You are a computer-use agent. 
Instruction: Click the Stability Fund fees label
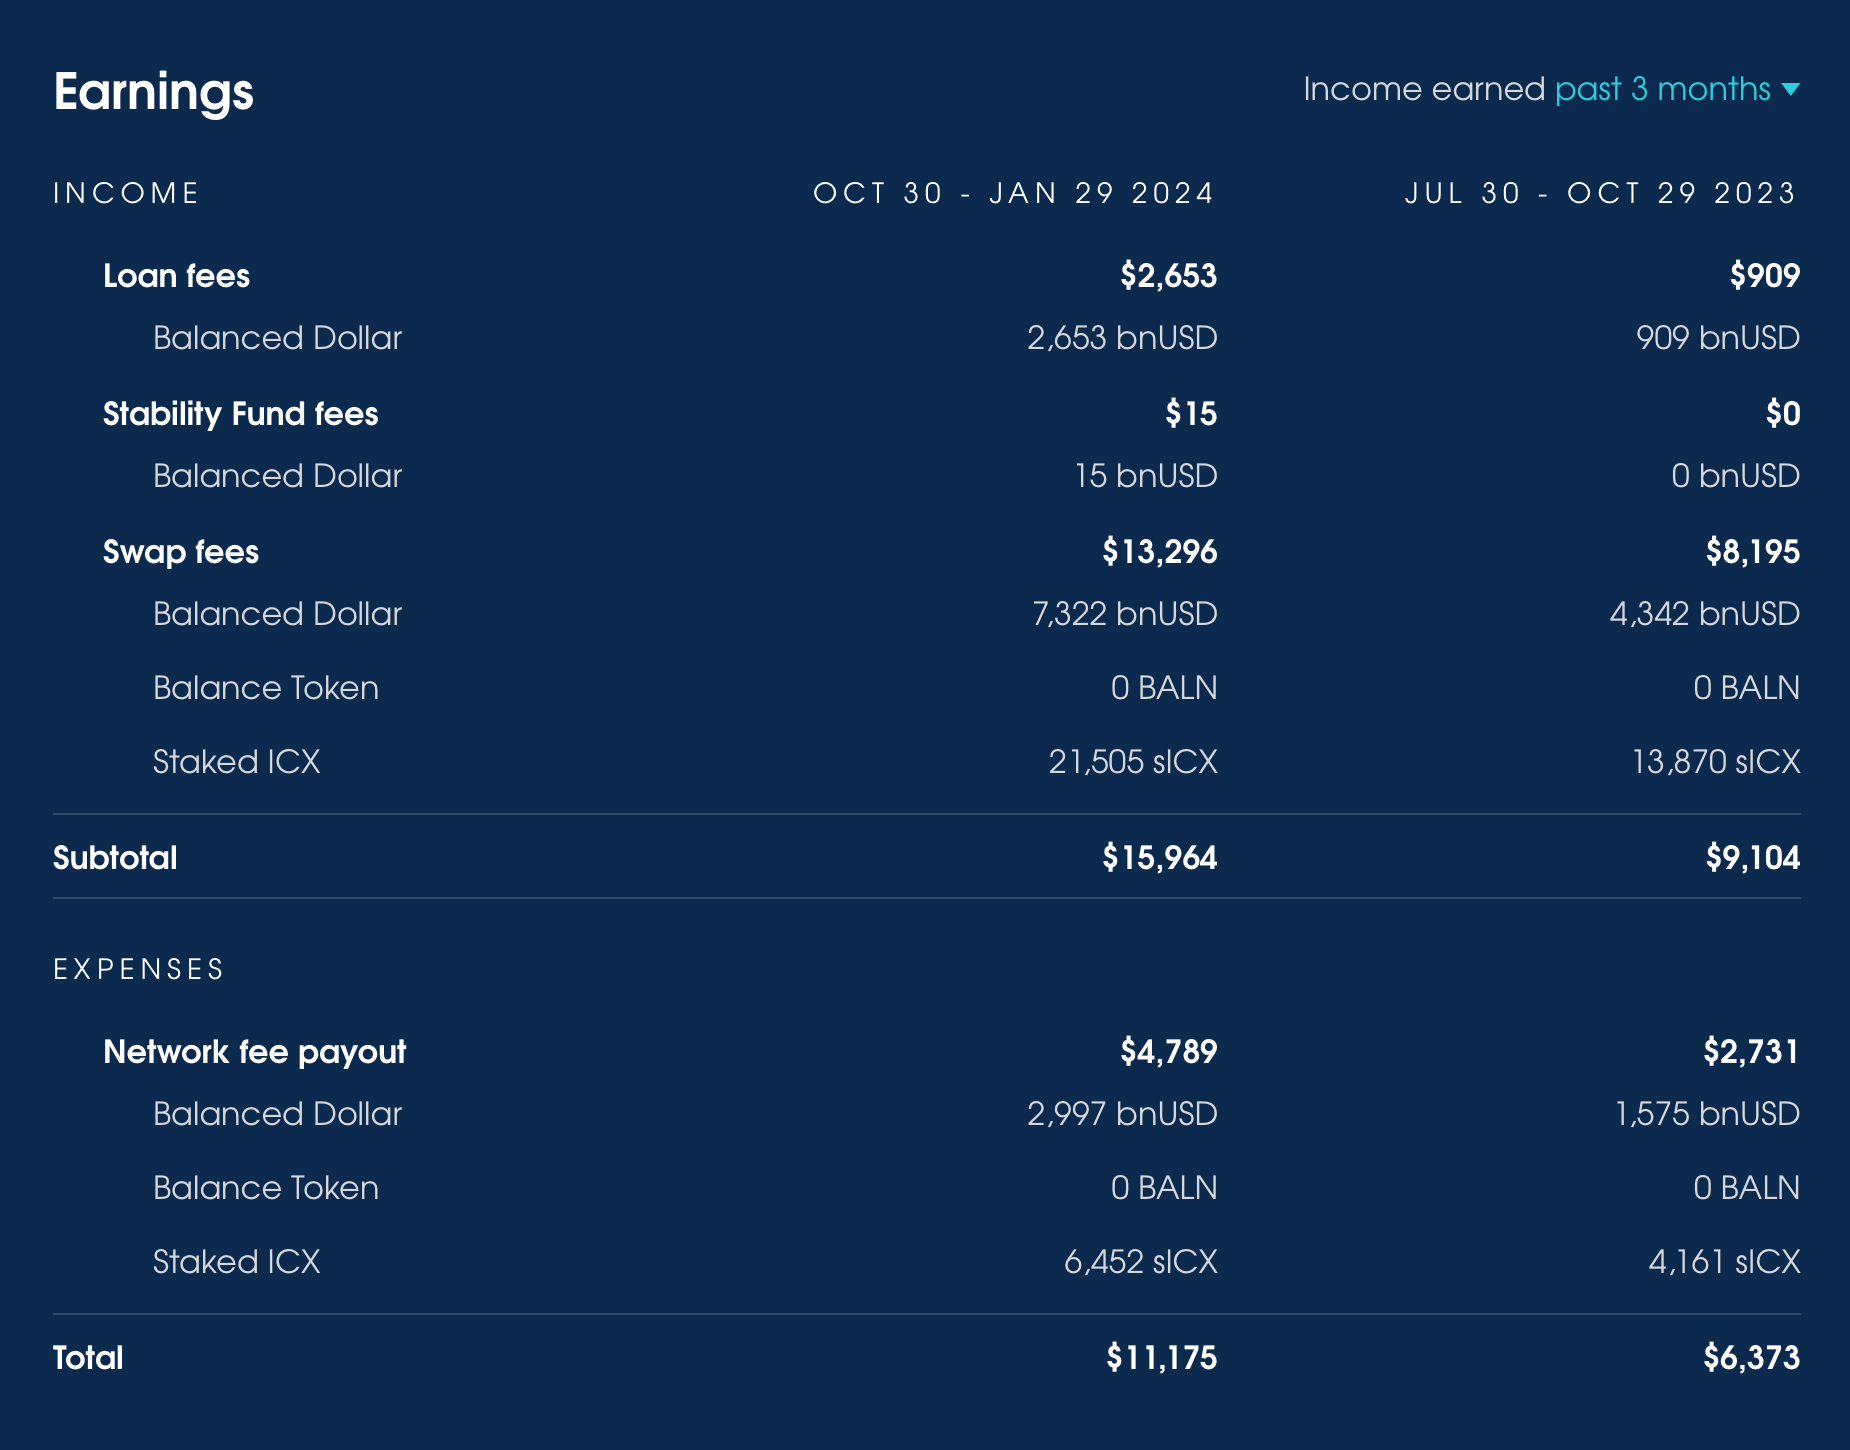click(241, 414)
